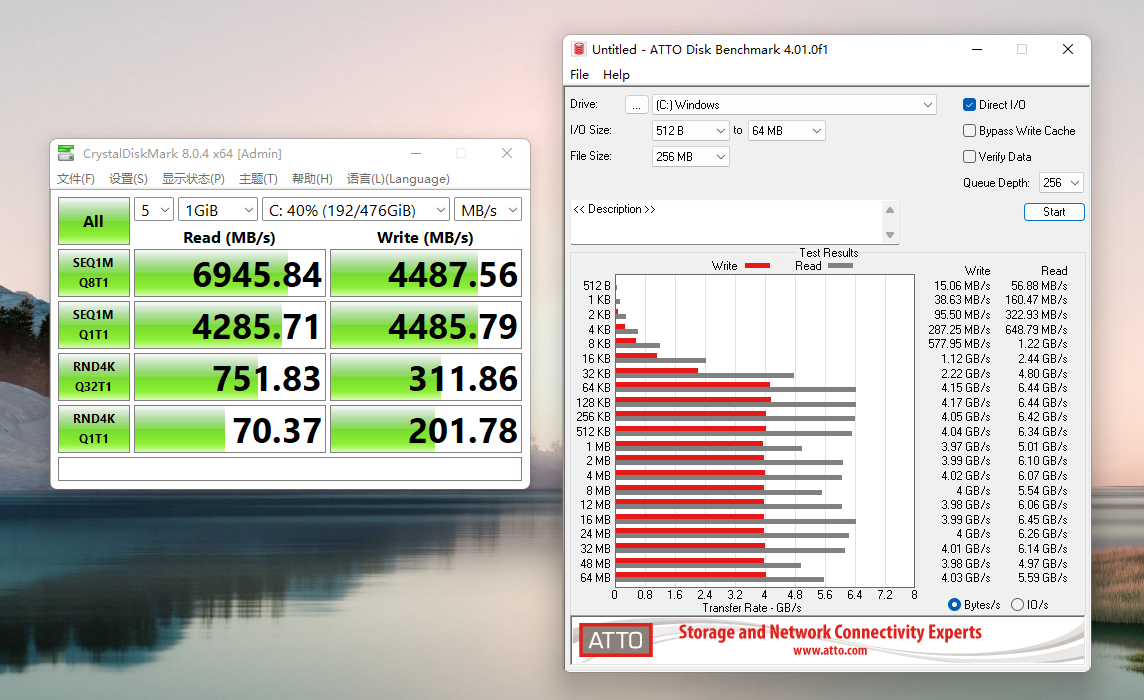Click the 5.59 GB/s read value
Image resolution: width=1144 pixels, height=700 pixels.
tap(1043, 577)
